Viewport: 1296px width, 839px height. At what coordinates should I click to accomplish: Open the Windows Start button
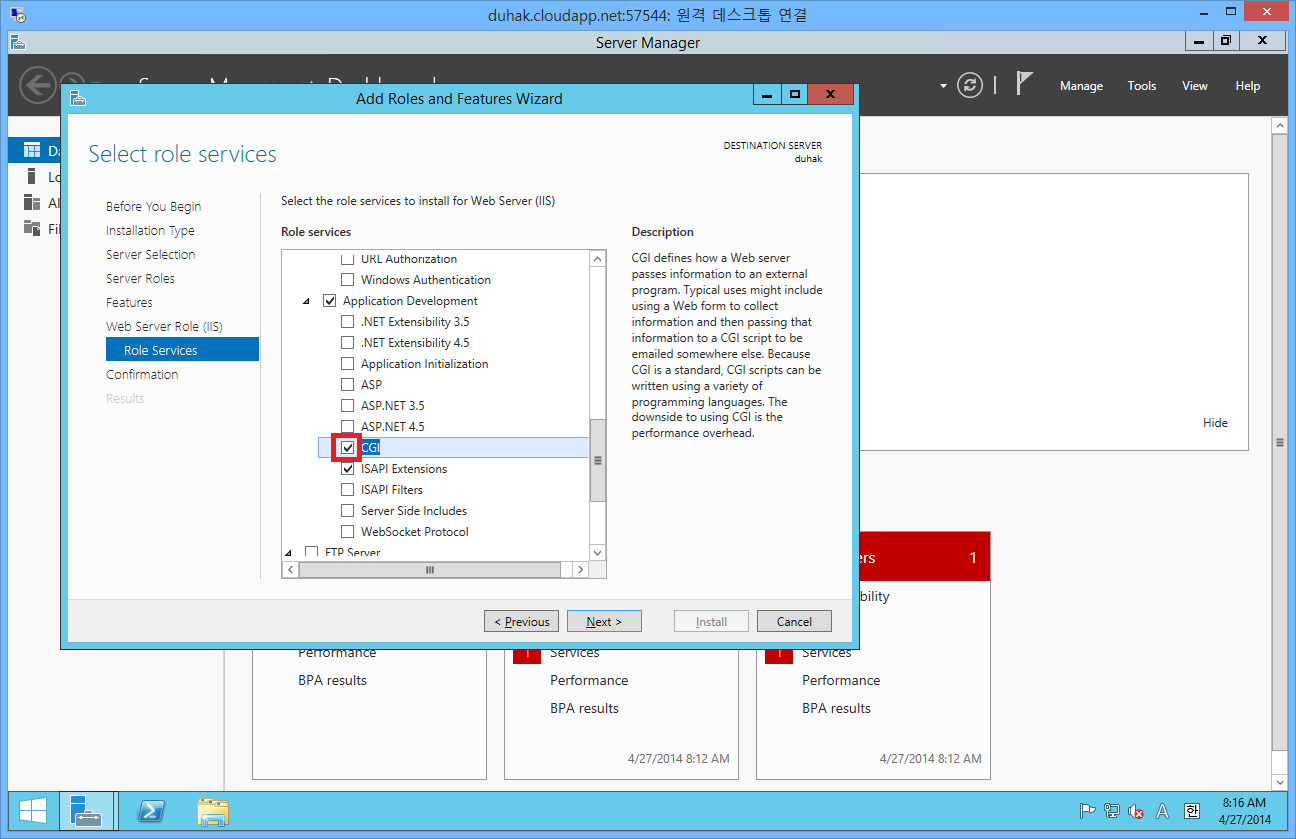pyautogui.click(x=33, y=811)
